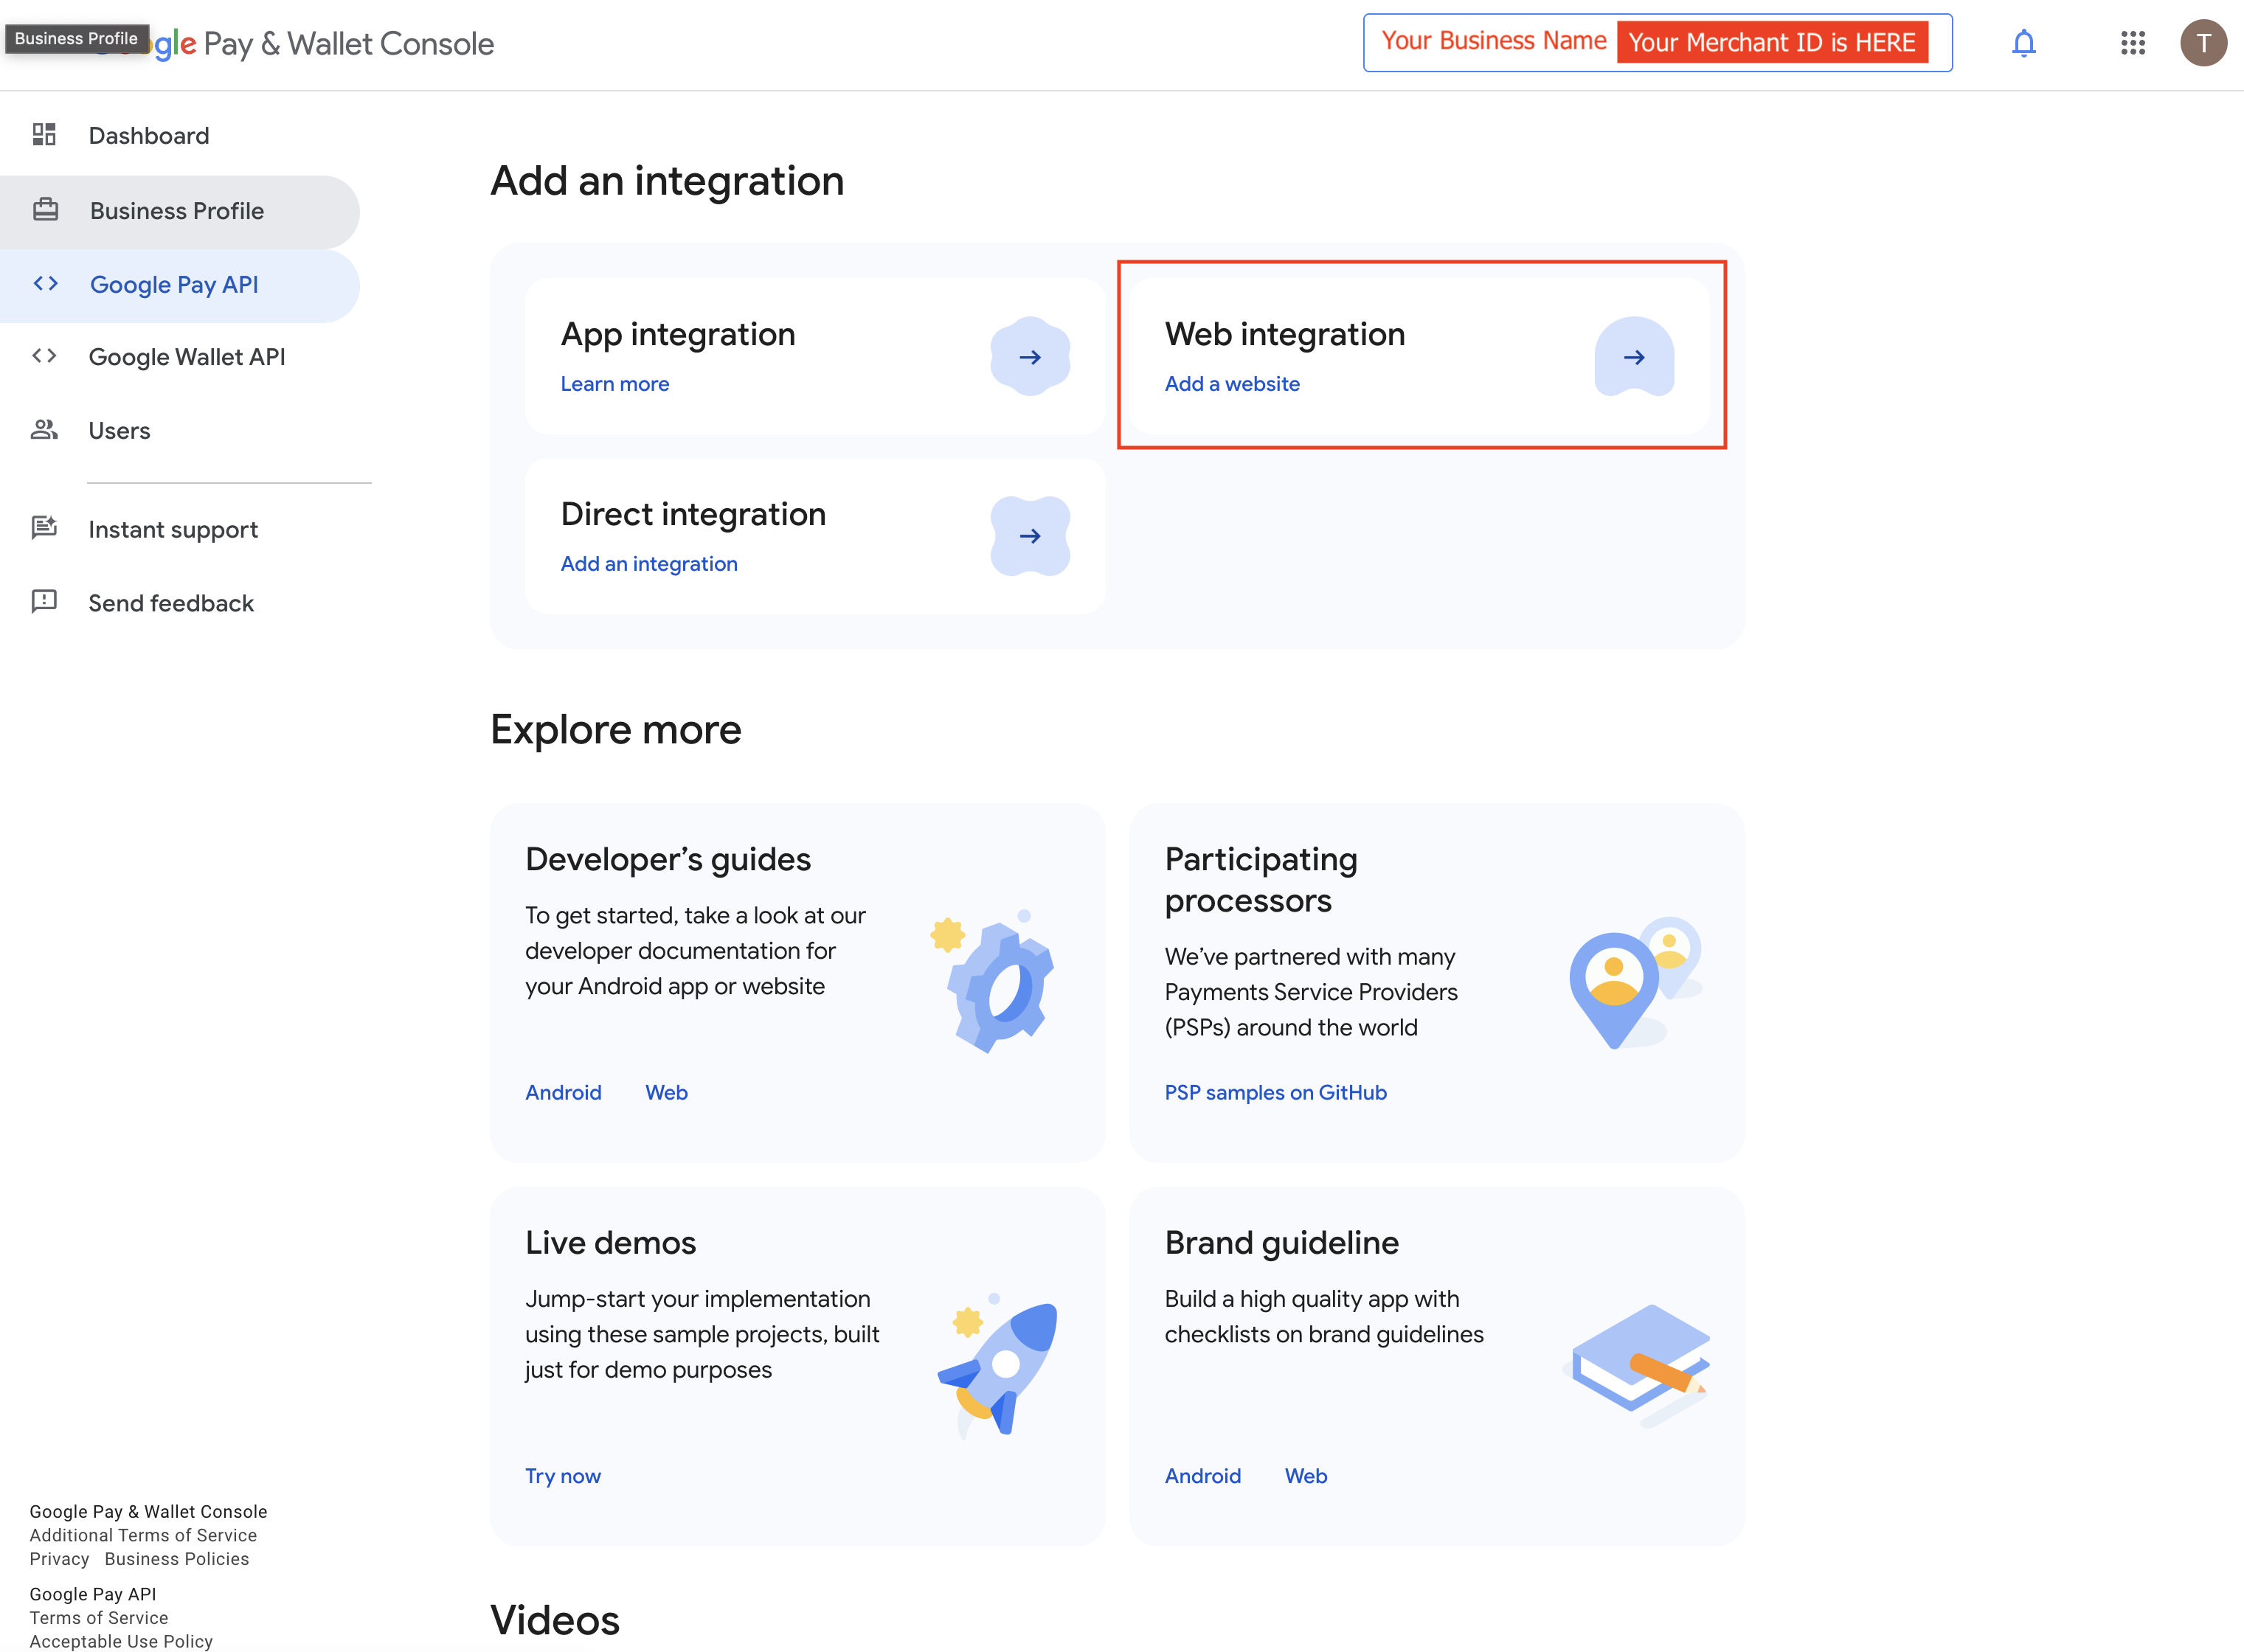Open the Android link under Brand guideline
Image resolution: width=2244 pixels, height=1652 pixels.
click(1202, 1476)
